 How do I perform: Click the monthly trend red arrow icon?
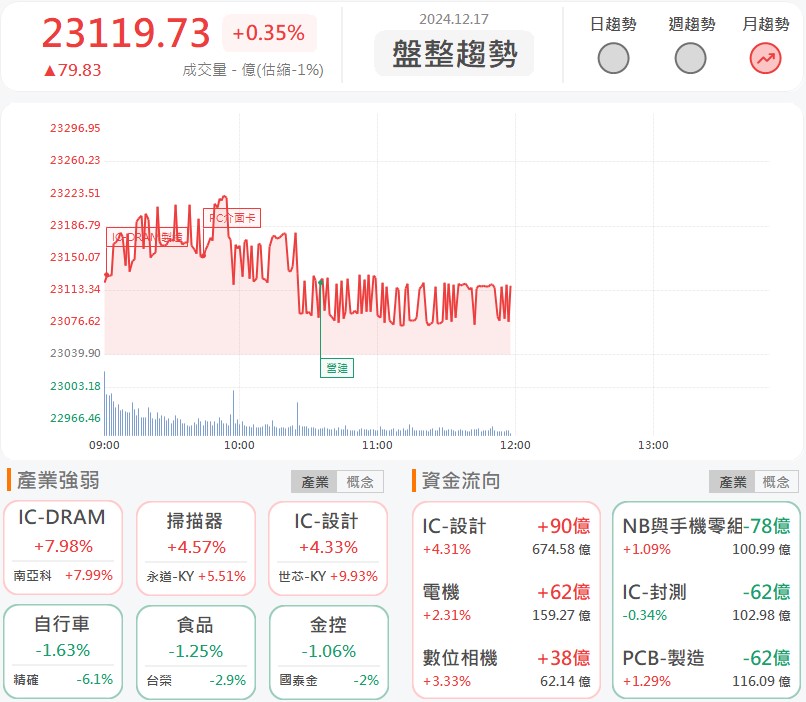(x=765, y=58)
